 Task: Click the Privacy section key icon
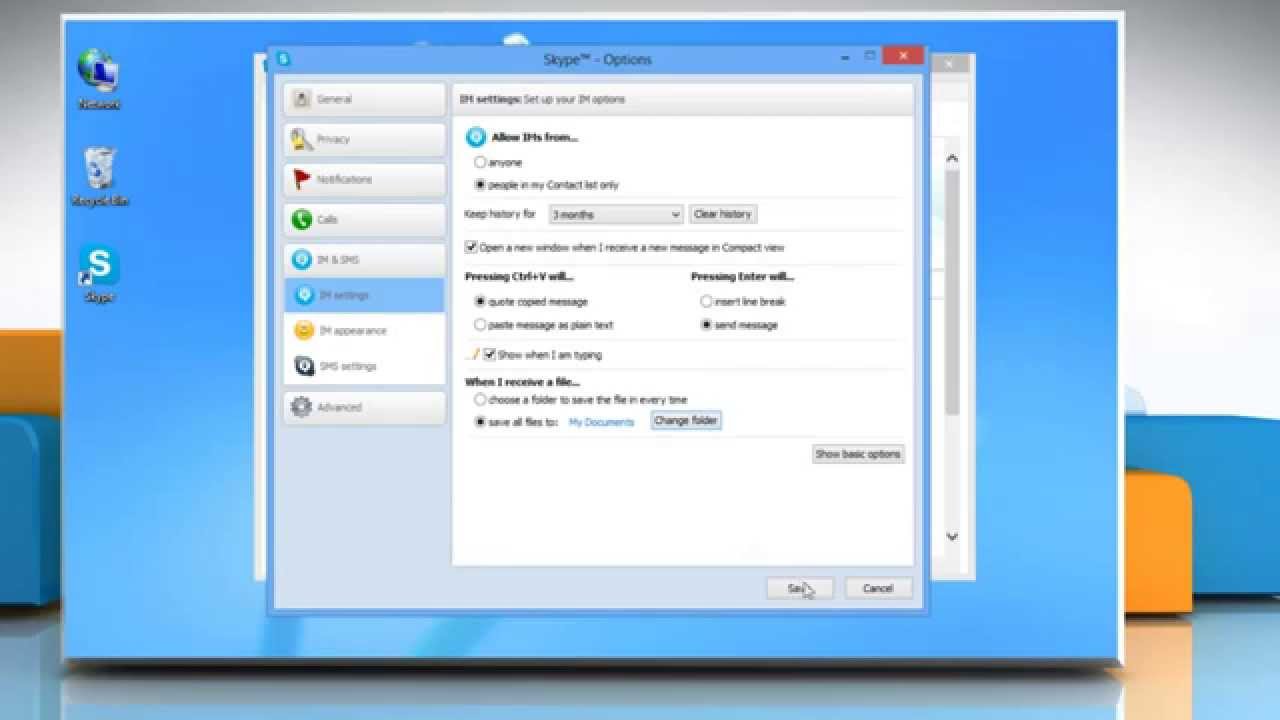pos(301,139)
